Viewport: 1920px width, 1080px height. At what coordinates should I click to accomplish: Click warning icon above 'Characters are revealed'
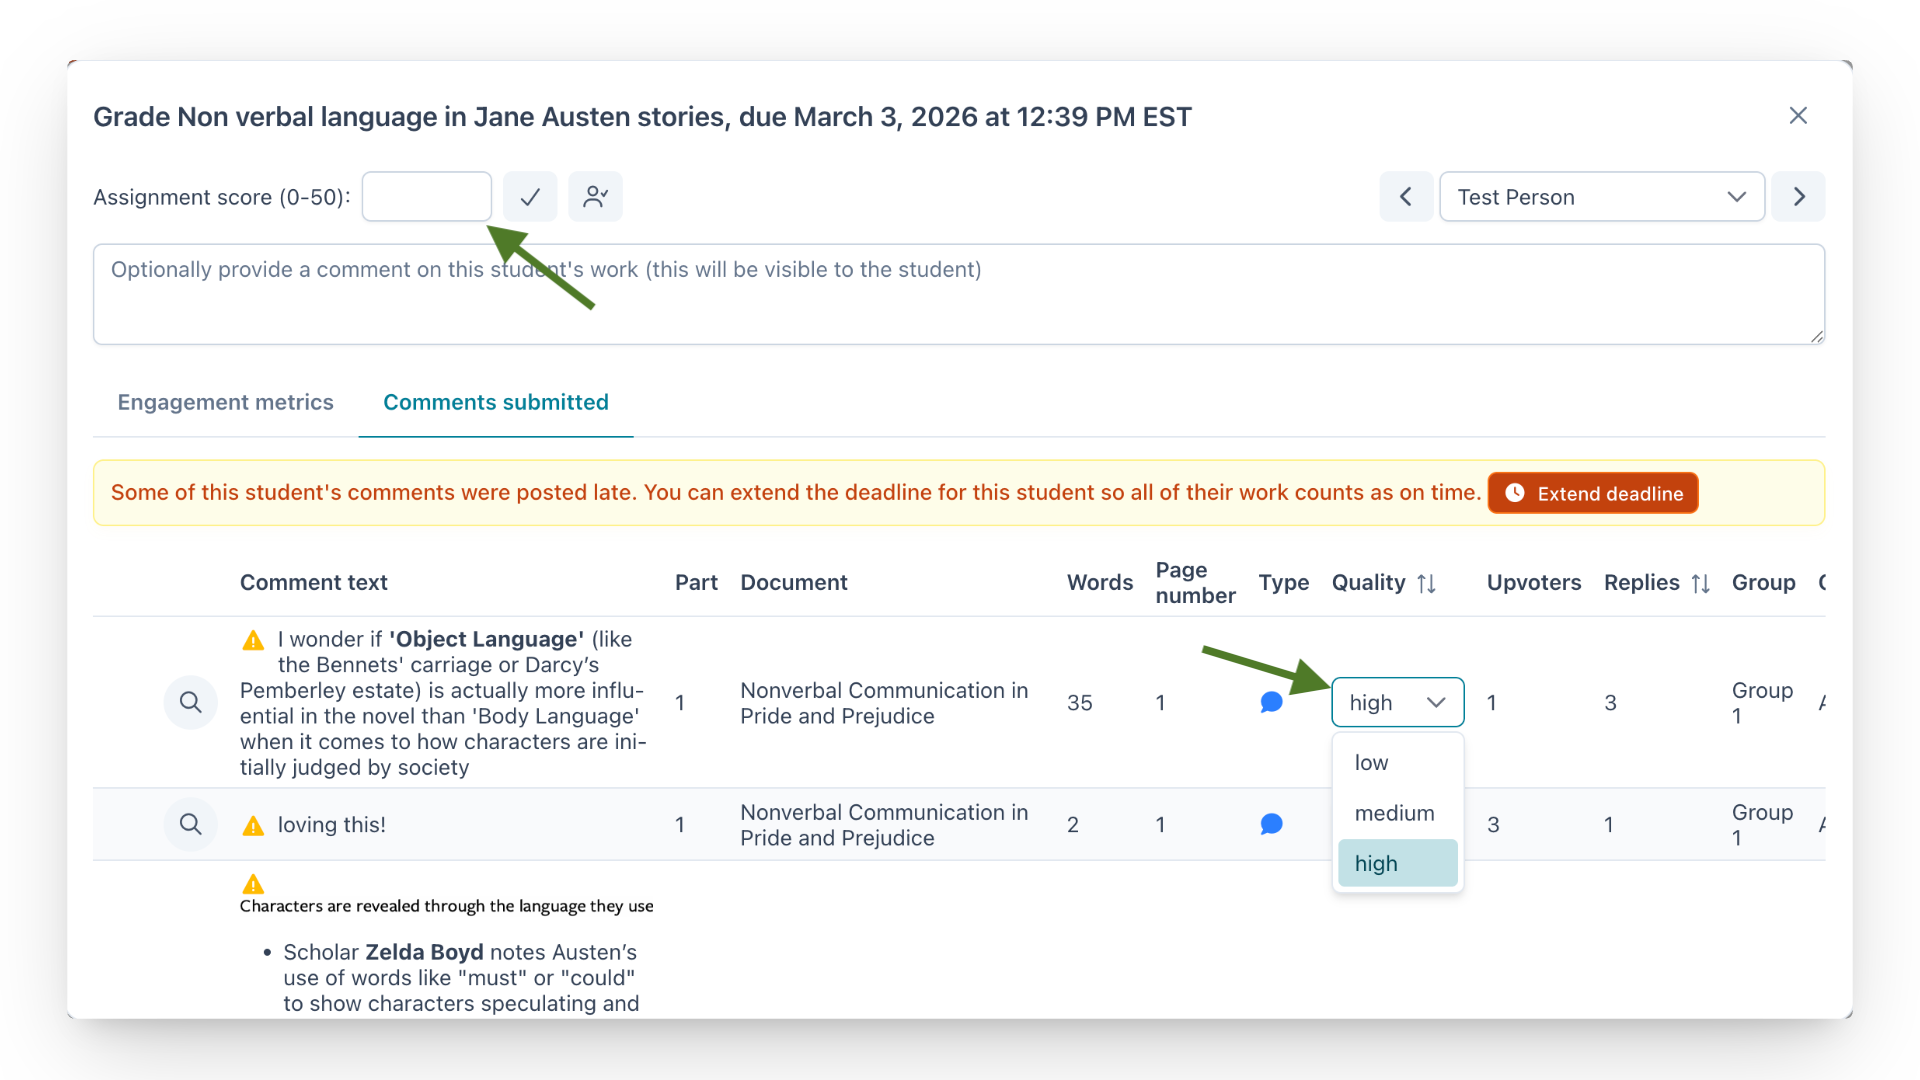pyautogui.click(x=254, y=884)
